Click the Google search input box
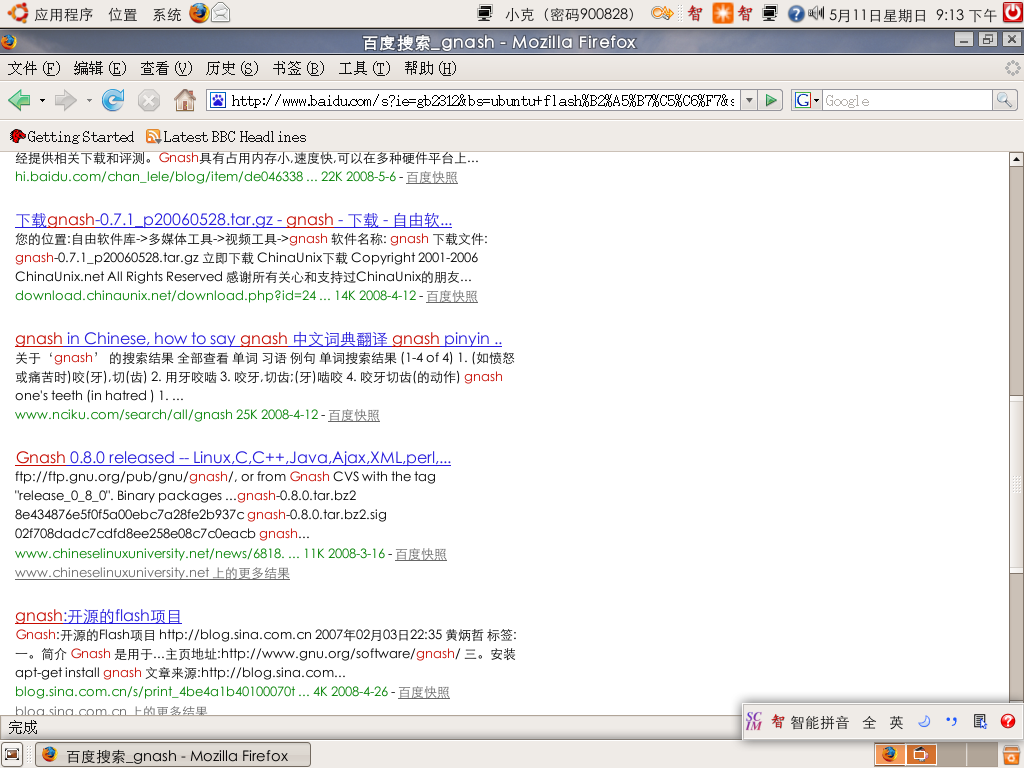This screenshot has width=1024, height=768. (907, 101)
